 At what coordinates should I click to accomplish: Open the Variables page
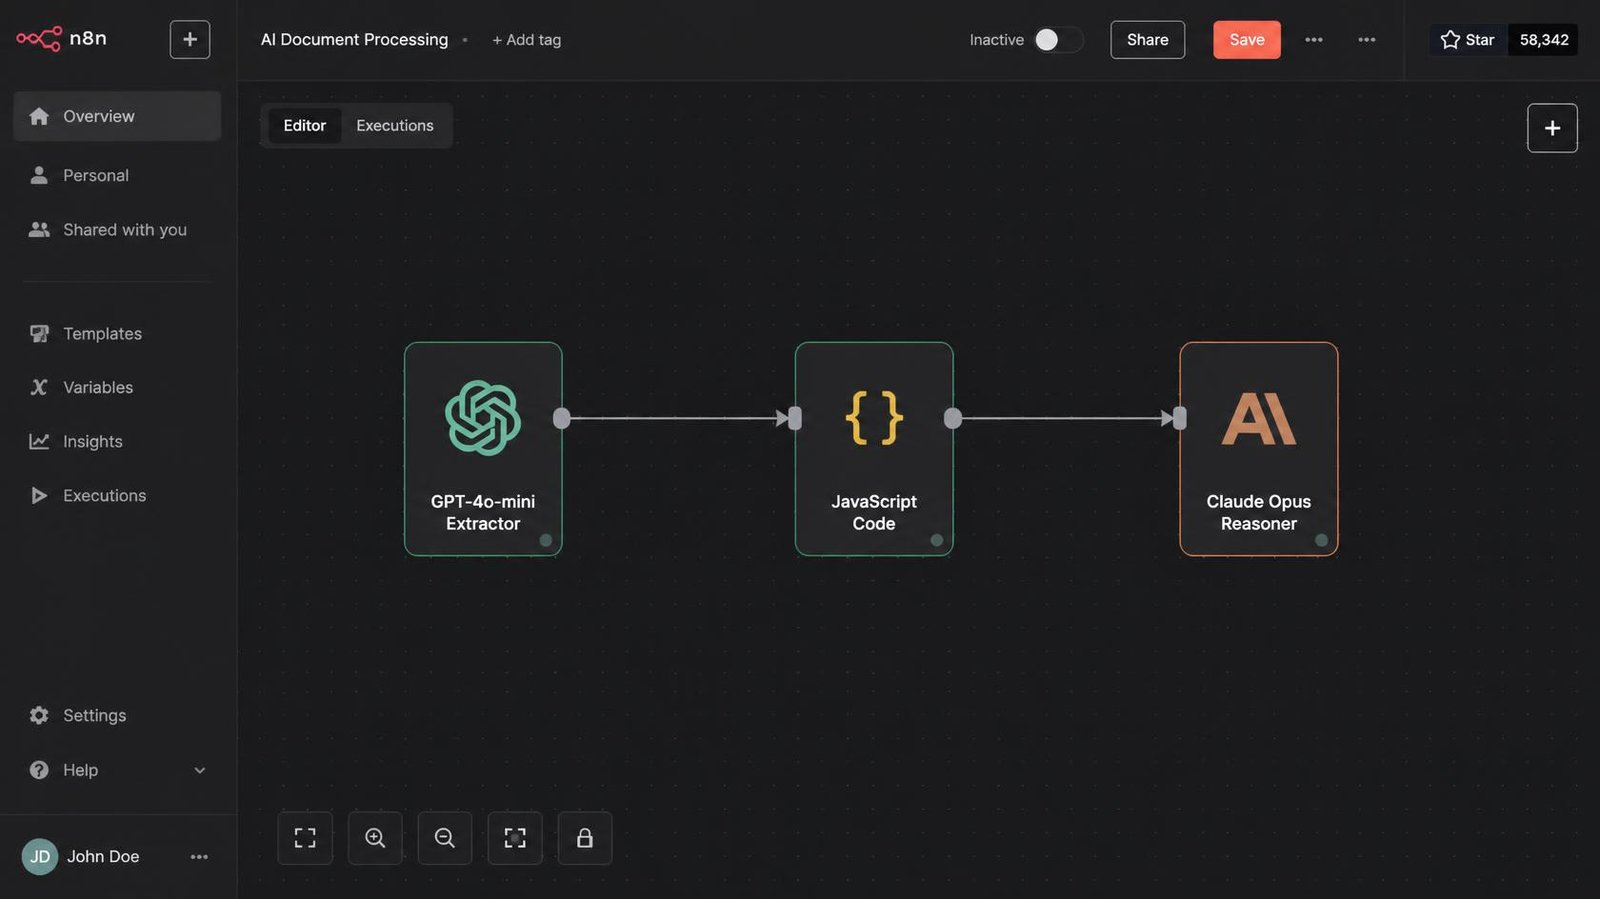(98, 387)
